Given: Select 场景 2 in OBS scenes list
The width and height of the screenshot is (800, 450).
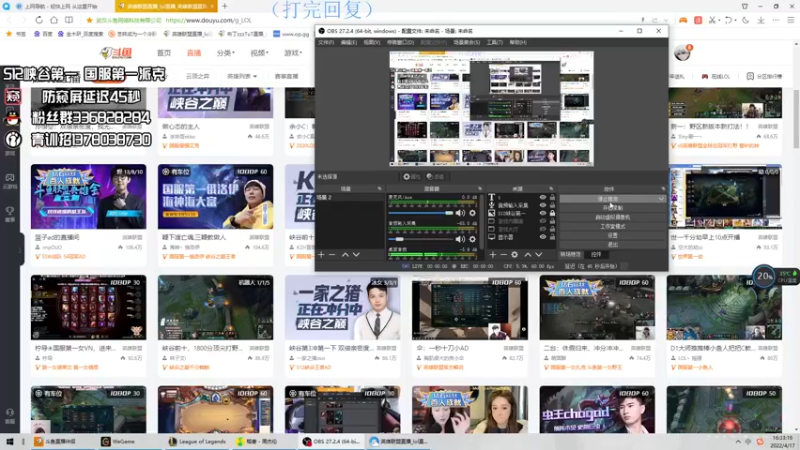Looking at the screenshot, I should tap(349, 197).
